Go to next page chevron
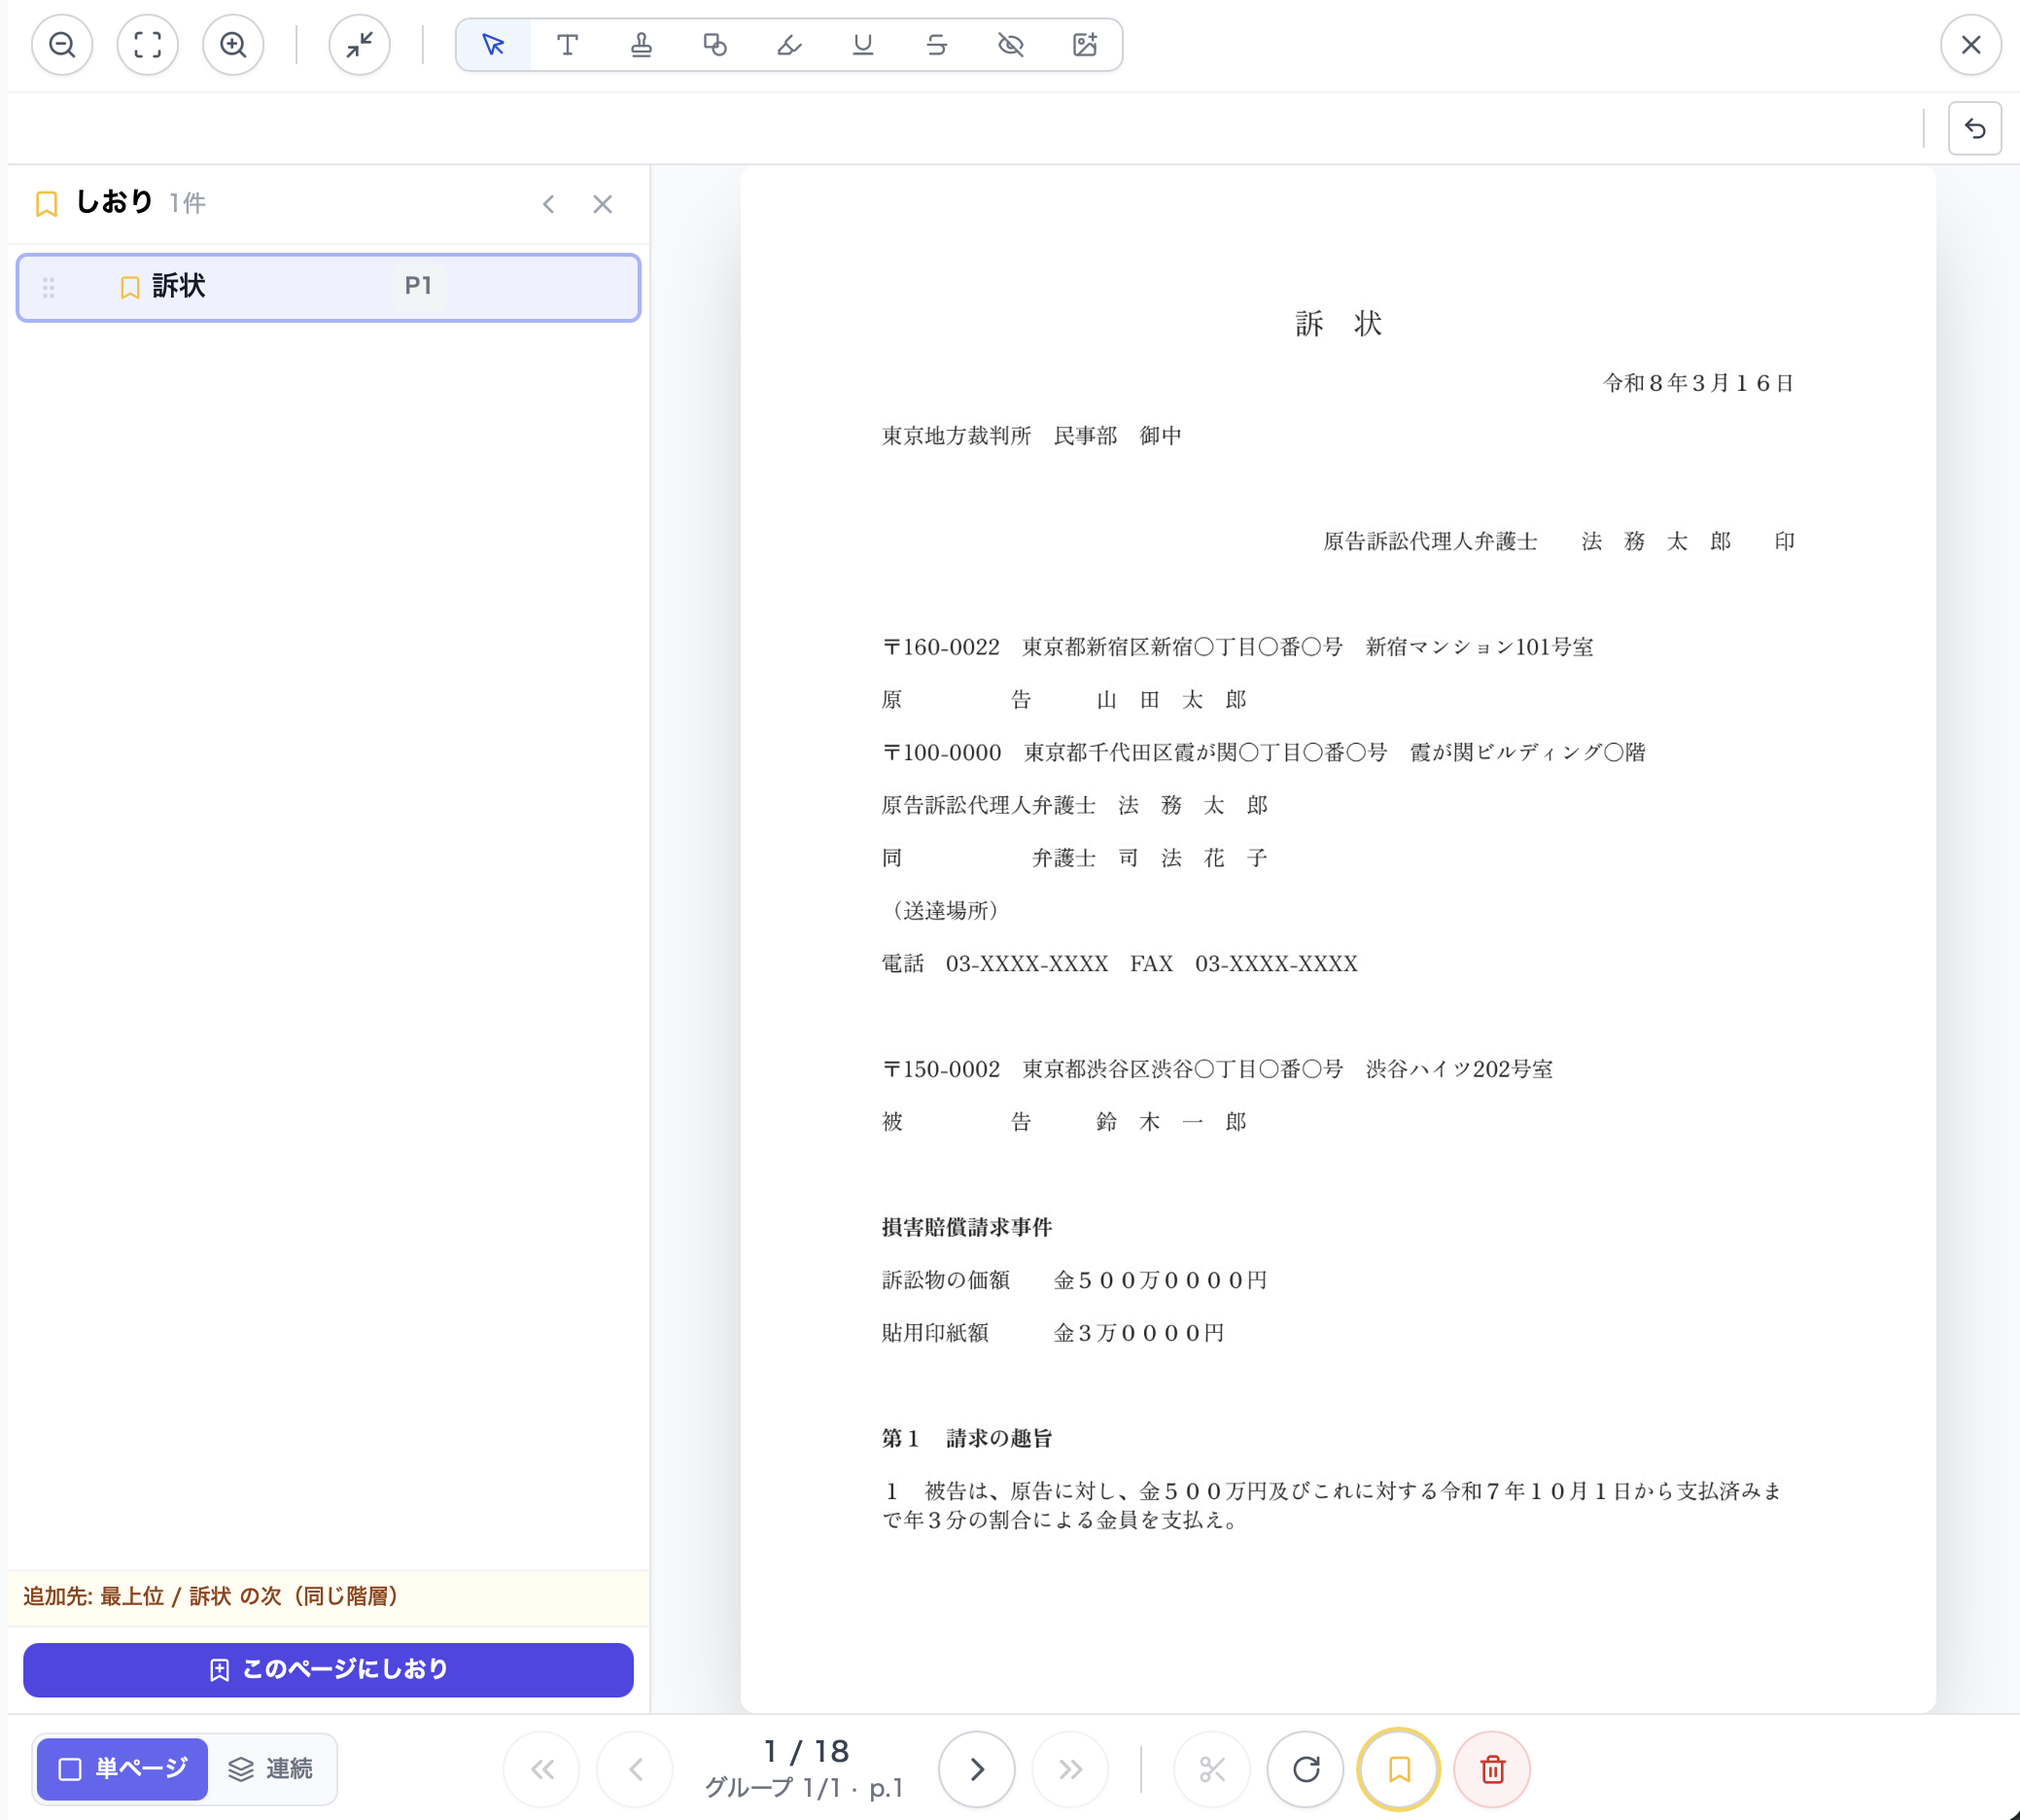Viewport: 2020px width, 1820px height. click(977, 1770)
